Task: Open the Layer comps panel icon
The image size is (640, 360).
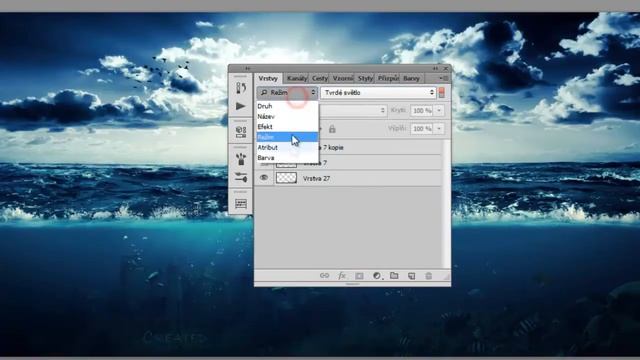Action: click(x=241, y=203)
